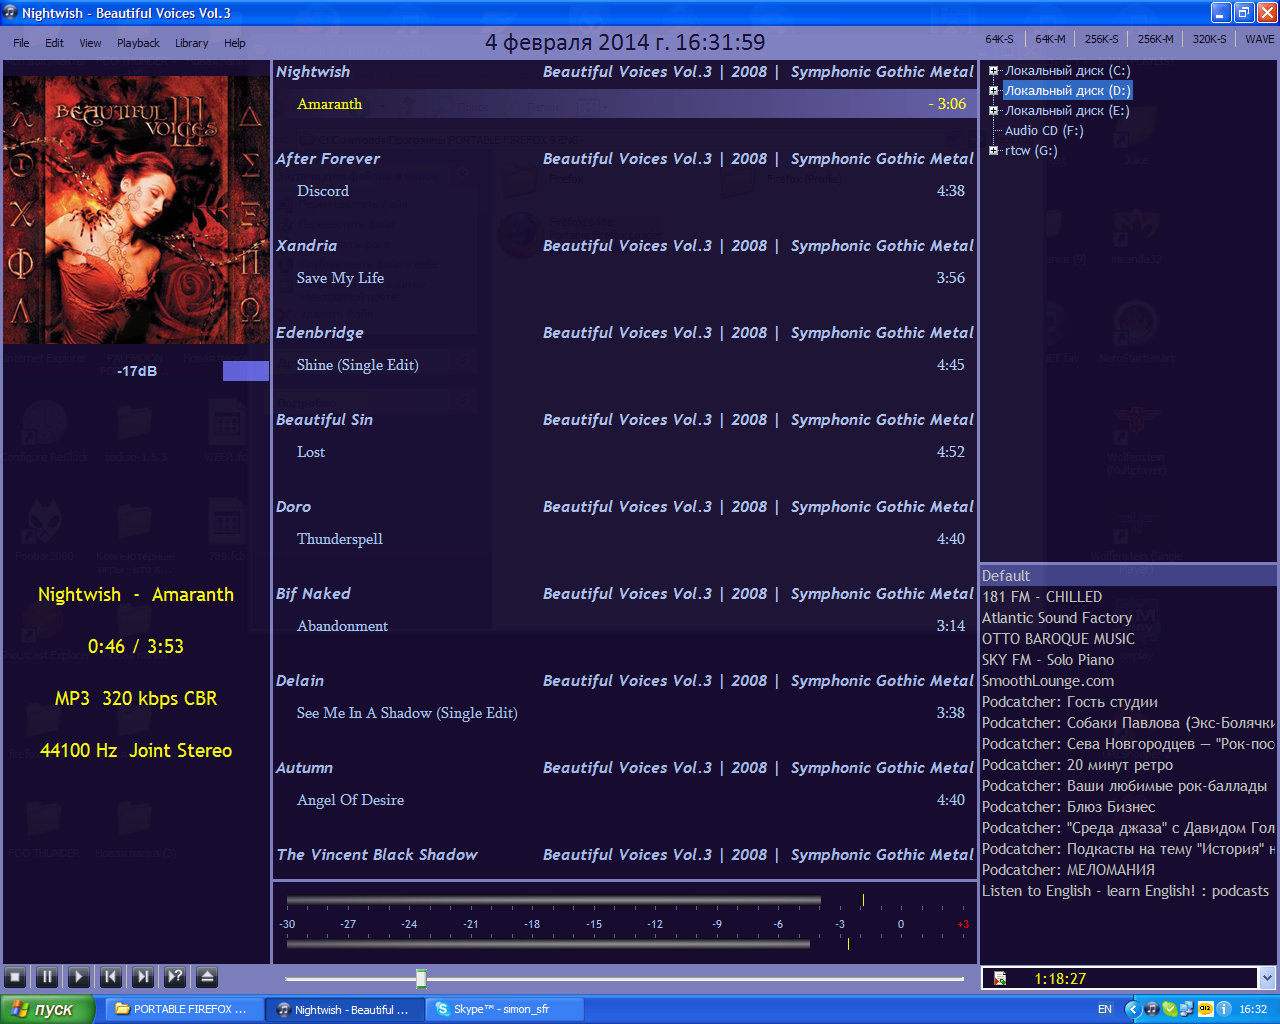Click the Default playlist header

[x=1128, y=575]
